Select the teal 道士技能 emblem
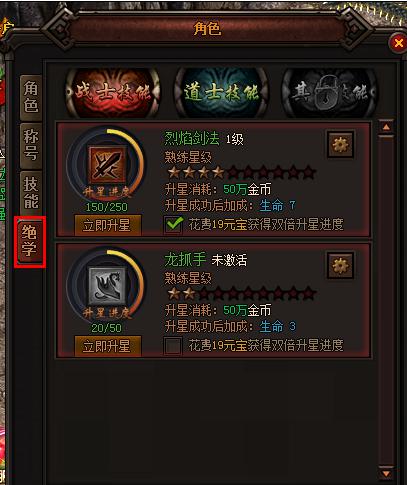This screenshot has width=407, height=485. pos(221,93)
